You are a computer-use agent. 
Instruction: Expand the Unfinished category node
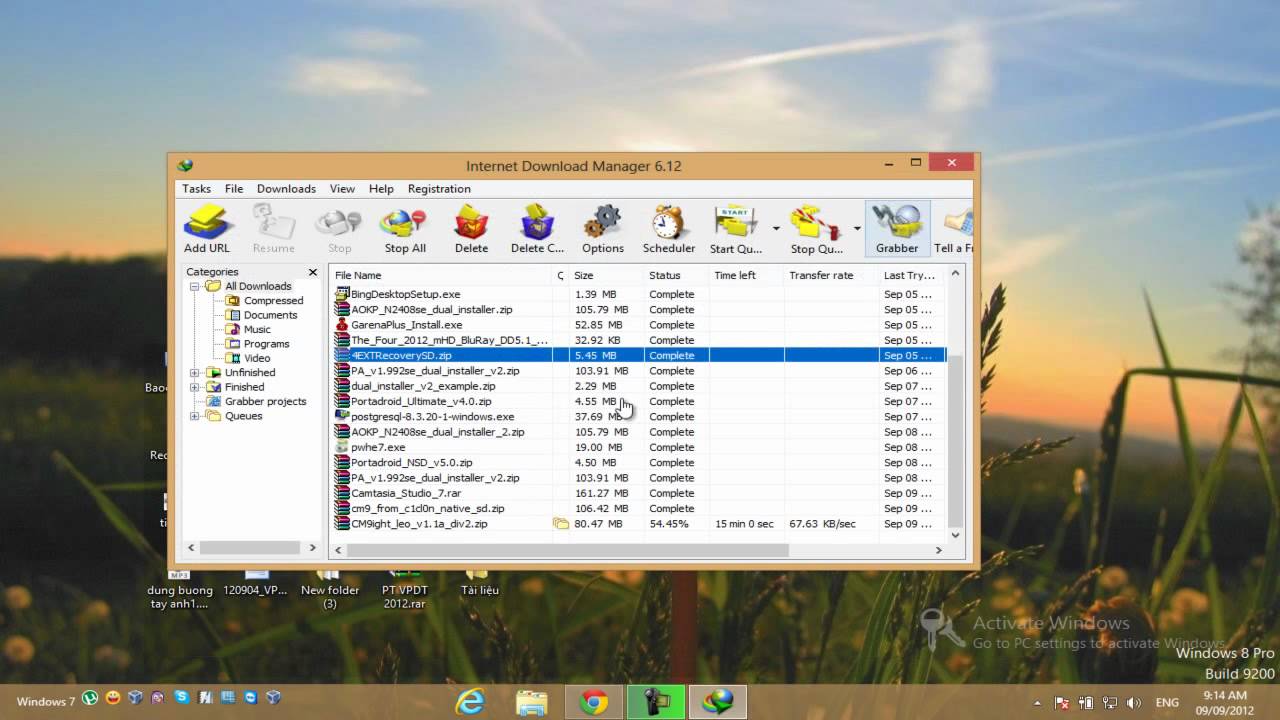coord(195,373)
